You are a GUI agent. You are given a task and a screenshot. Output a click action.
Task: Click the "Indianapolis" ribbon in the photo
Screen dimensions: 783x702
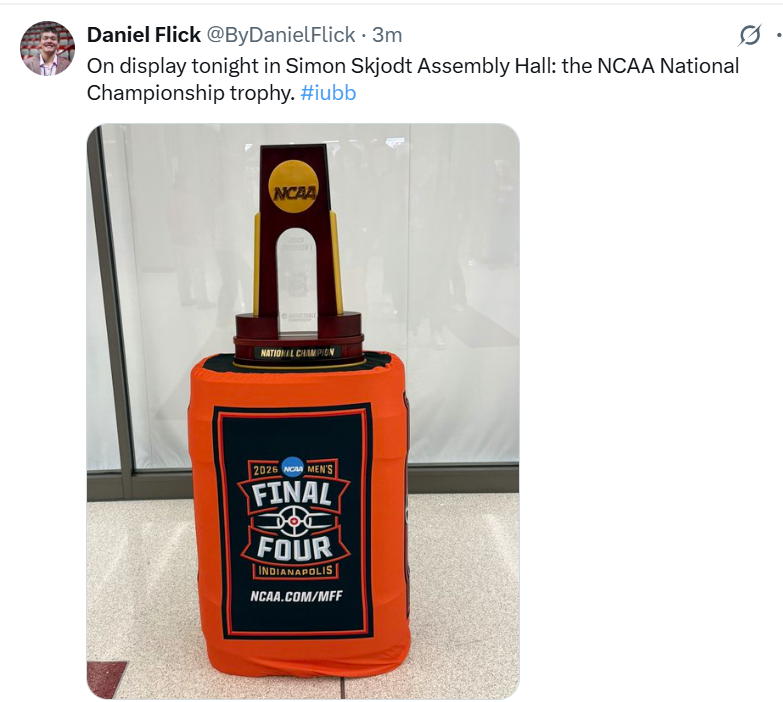[293, 573]
